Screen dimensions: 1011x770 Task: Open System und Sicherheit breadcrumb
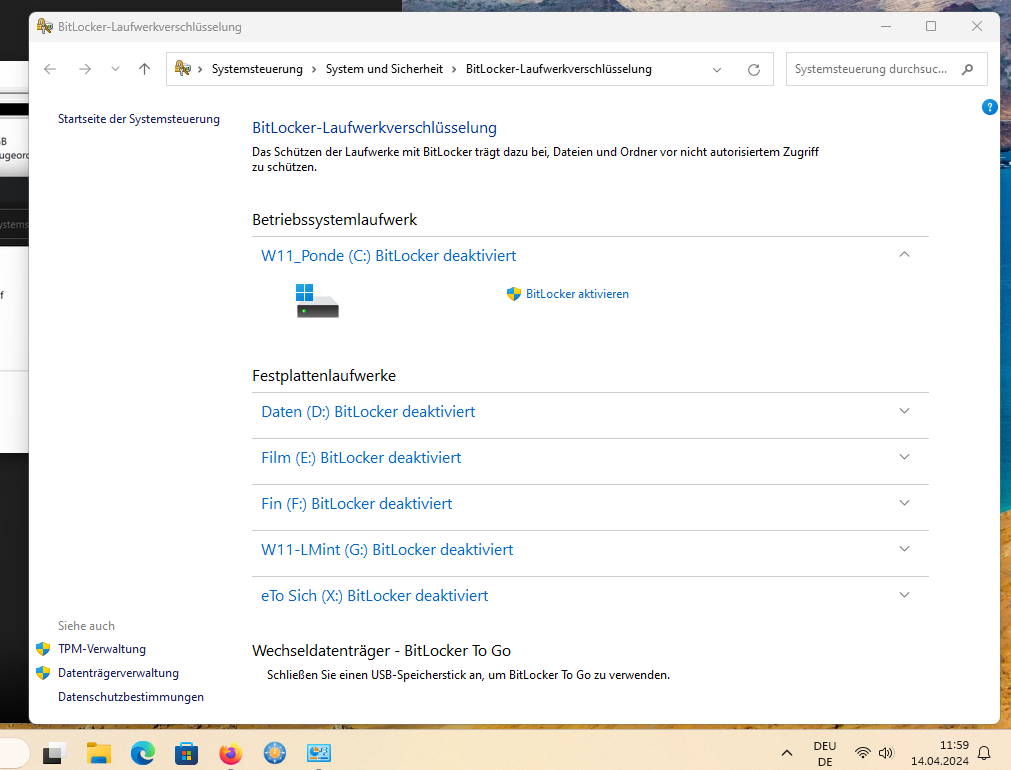pos(384,69)
